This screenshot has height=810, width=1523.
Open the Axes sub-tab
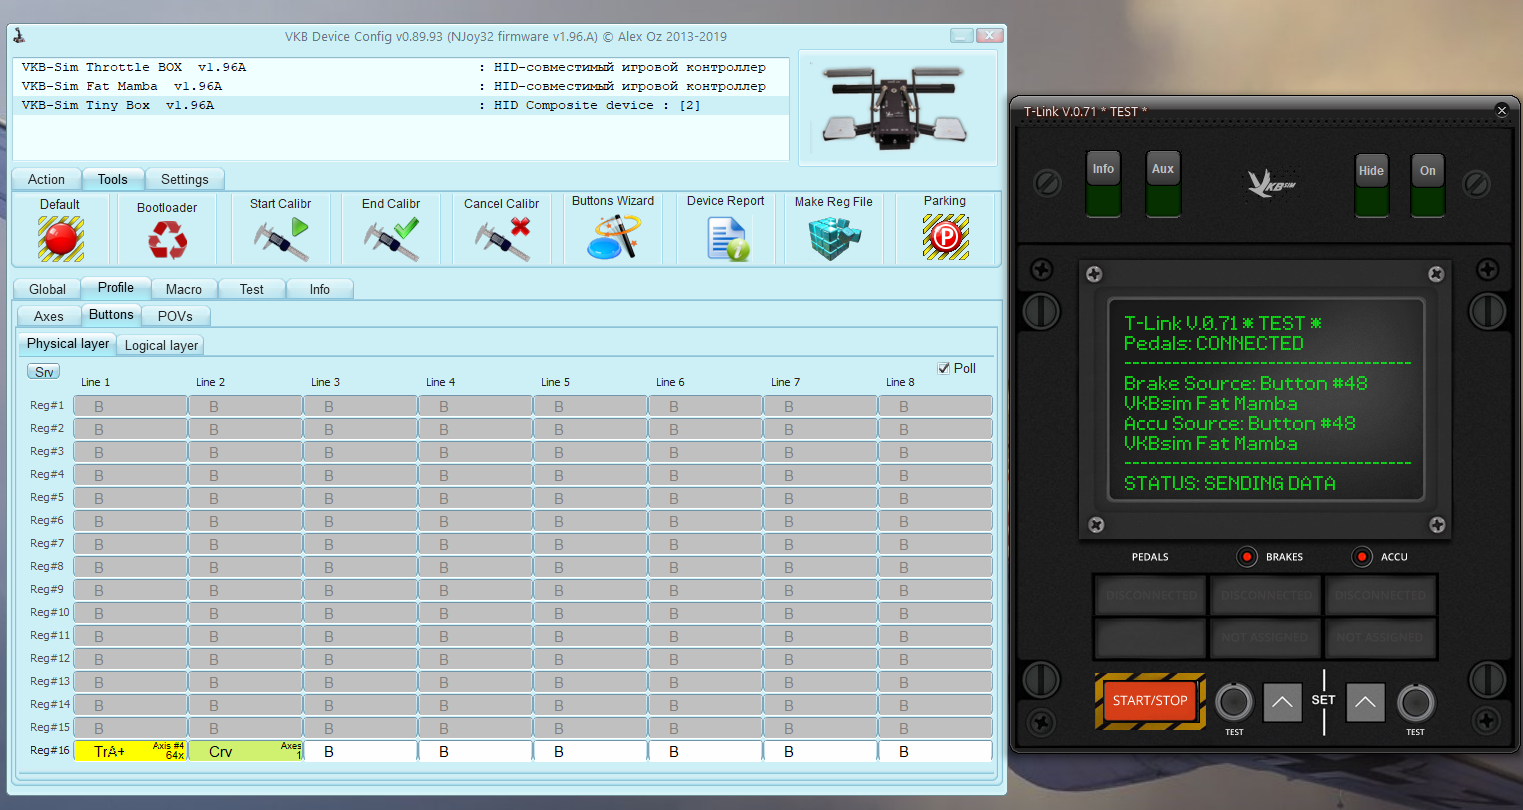pos(49,316)
